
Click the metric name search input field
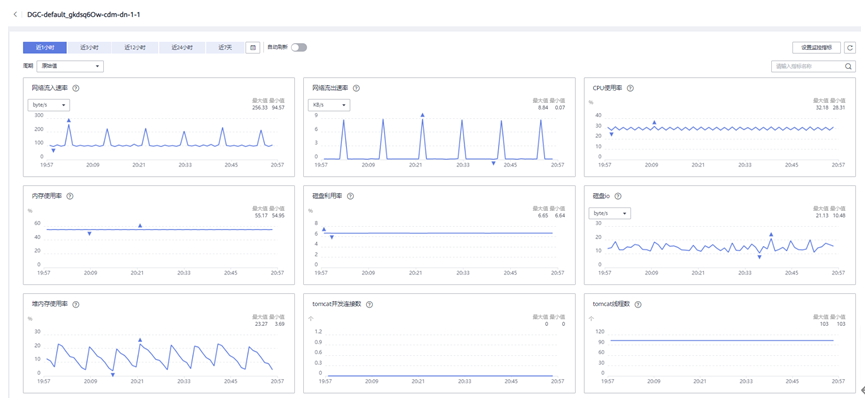[x=806, y=67]
